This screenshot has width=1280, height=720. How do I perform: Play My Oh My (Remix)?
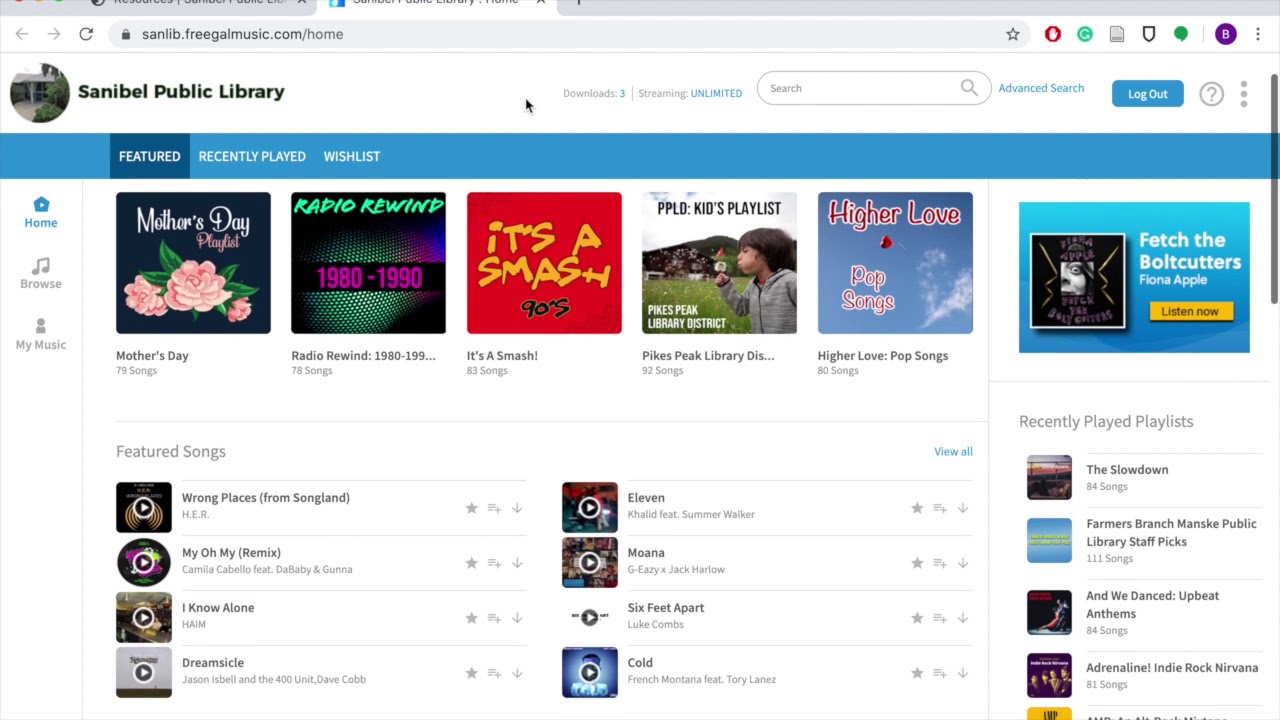pyautogui.click(x=144, y=563)
